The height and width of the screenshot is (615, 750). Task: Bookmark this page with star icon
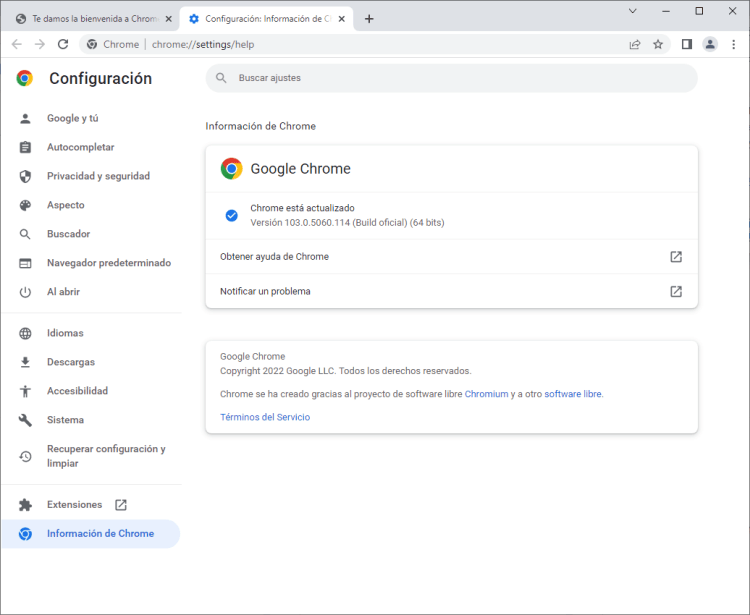pos(658,44)
